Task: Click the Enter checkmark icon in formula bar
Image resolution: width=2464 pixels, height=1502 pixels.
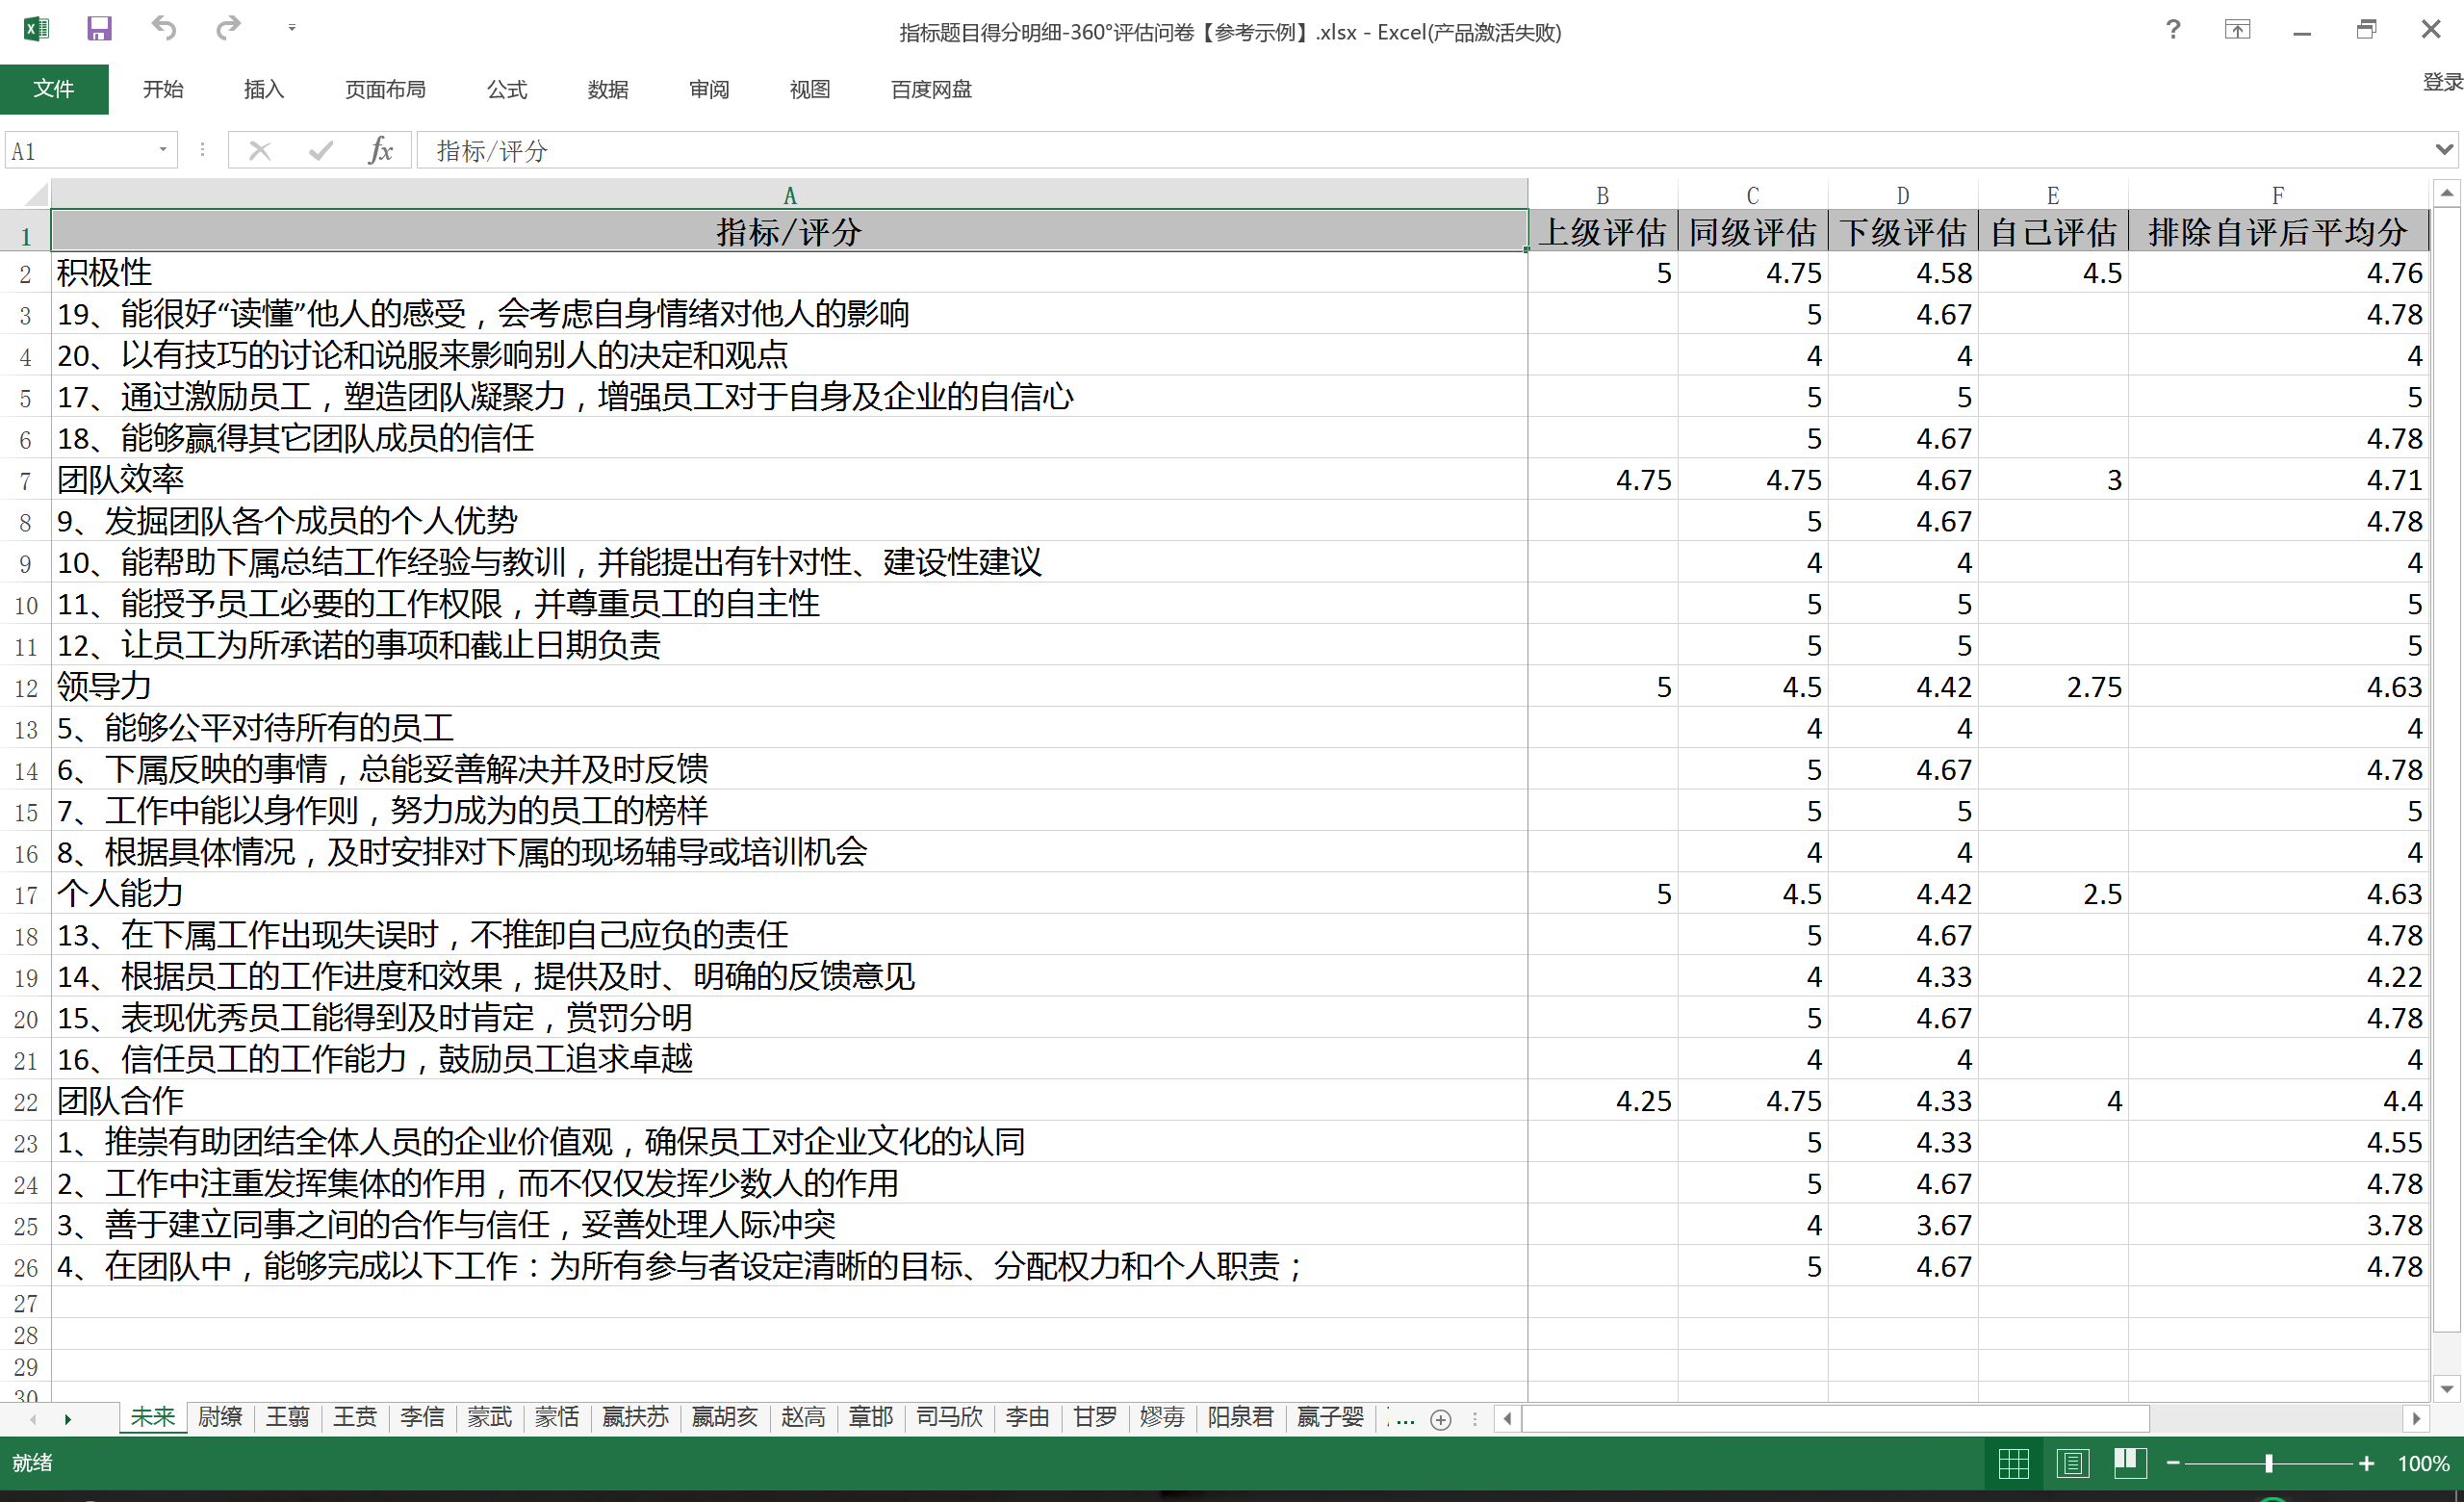Action: (x=320, y=151)
